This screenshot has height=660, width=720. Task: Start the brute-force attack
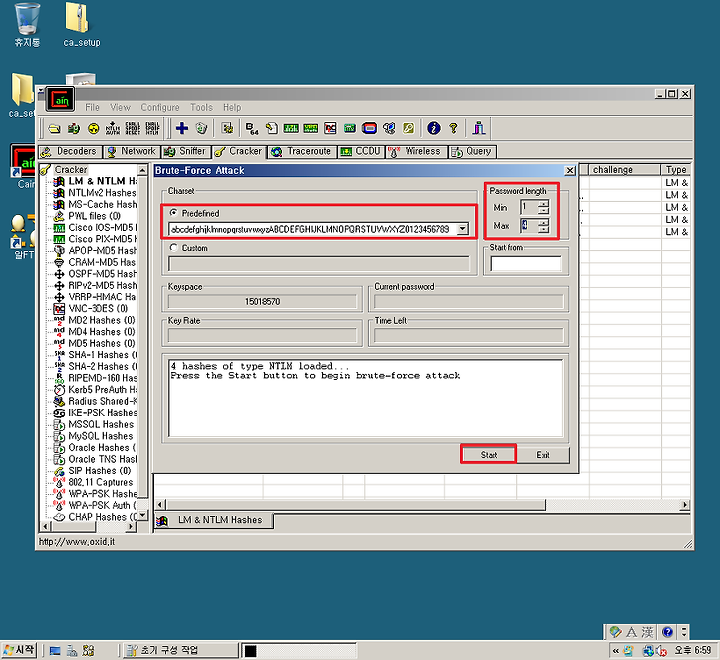point(489,455)
